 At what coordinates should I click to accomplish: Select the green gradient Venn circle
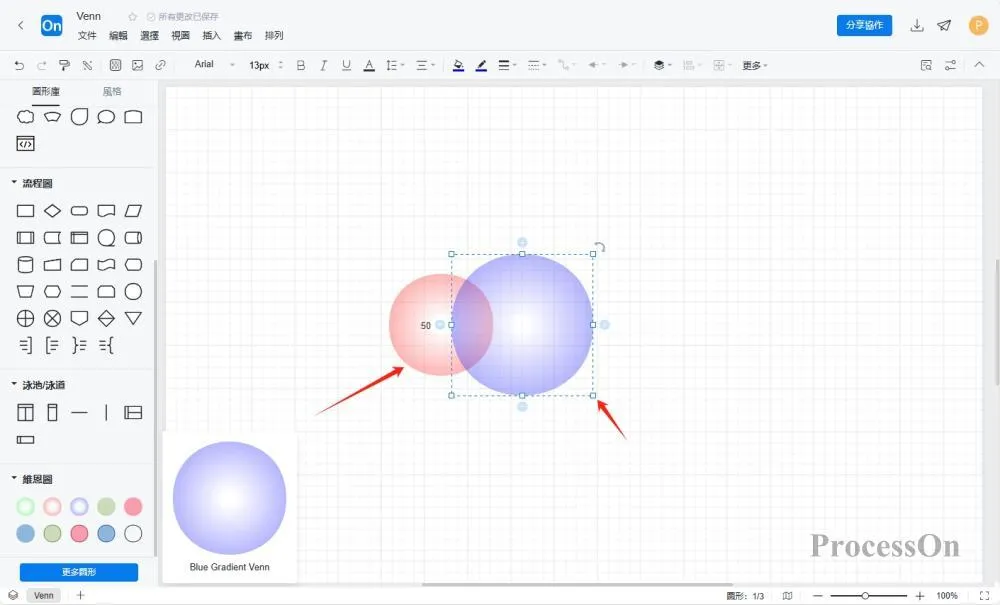point(26,507)
